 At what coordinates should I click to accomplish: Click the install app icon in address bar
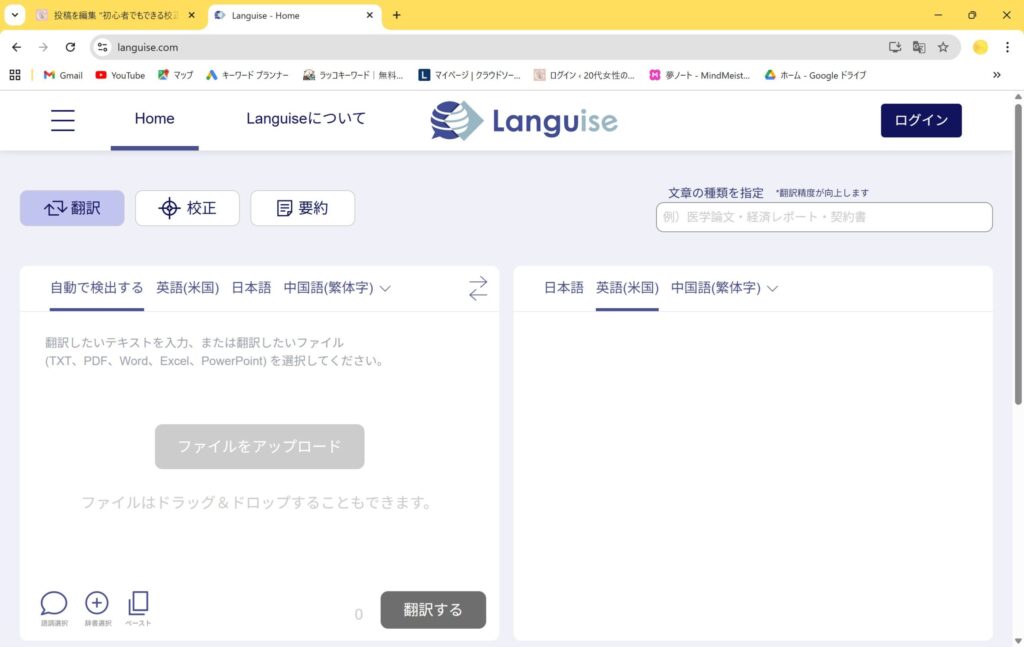(895, 47)
